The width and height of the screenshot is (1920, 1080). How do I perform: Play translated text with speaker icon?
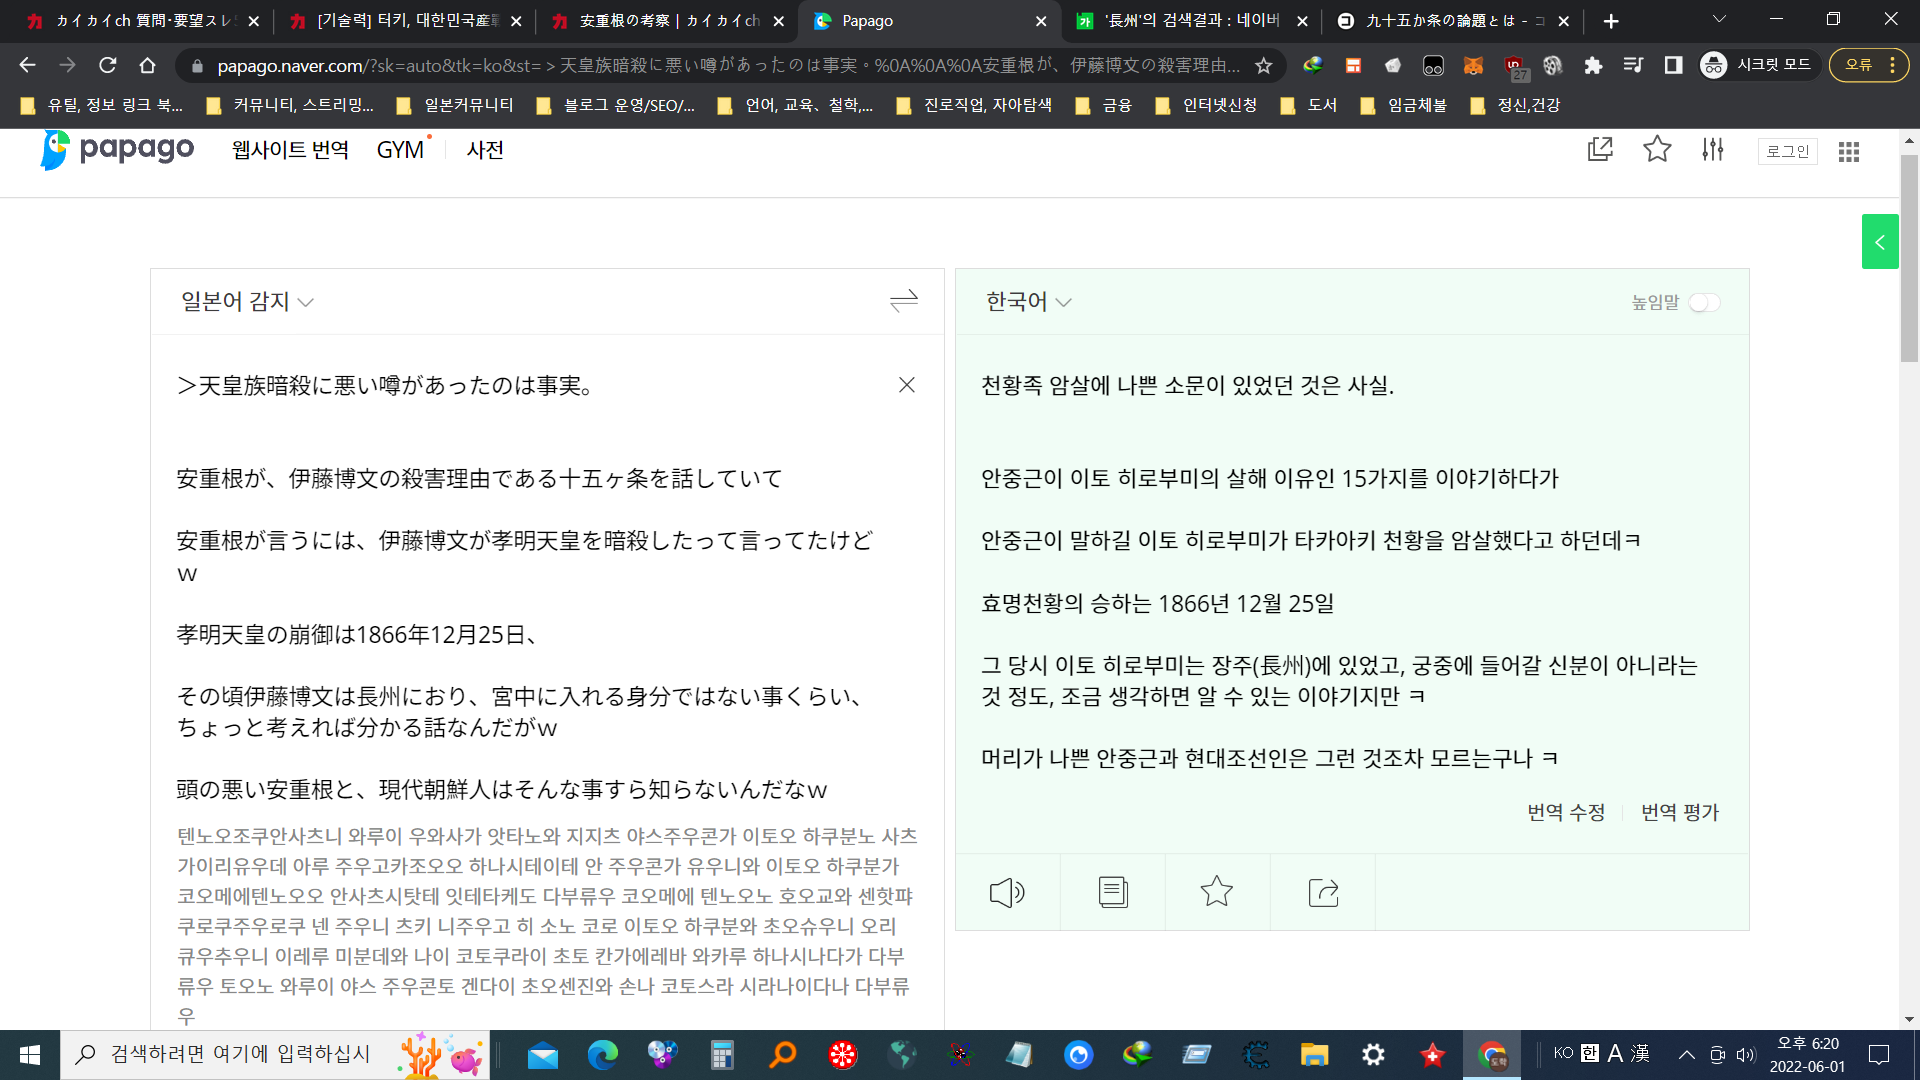(1007, 892)
